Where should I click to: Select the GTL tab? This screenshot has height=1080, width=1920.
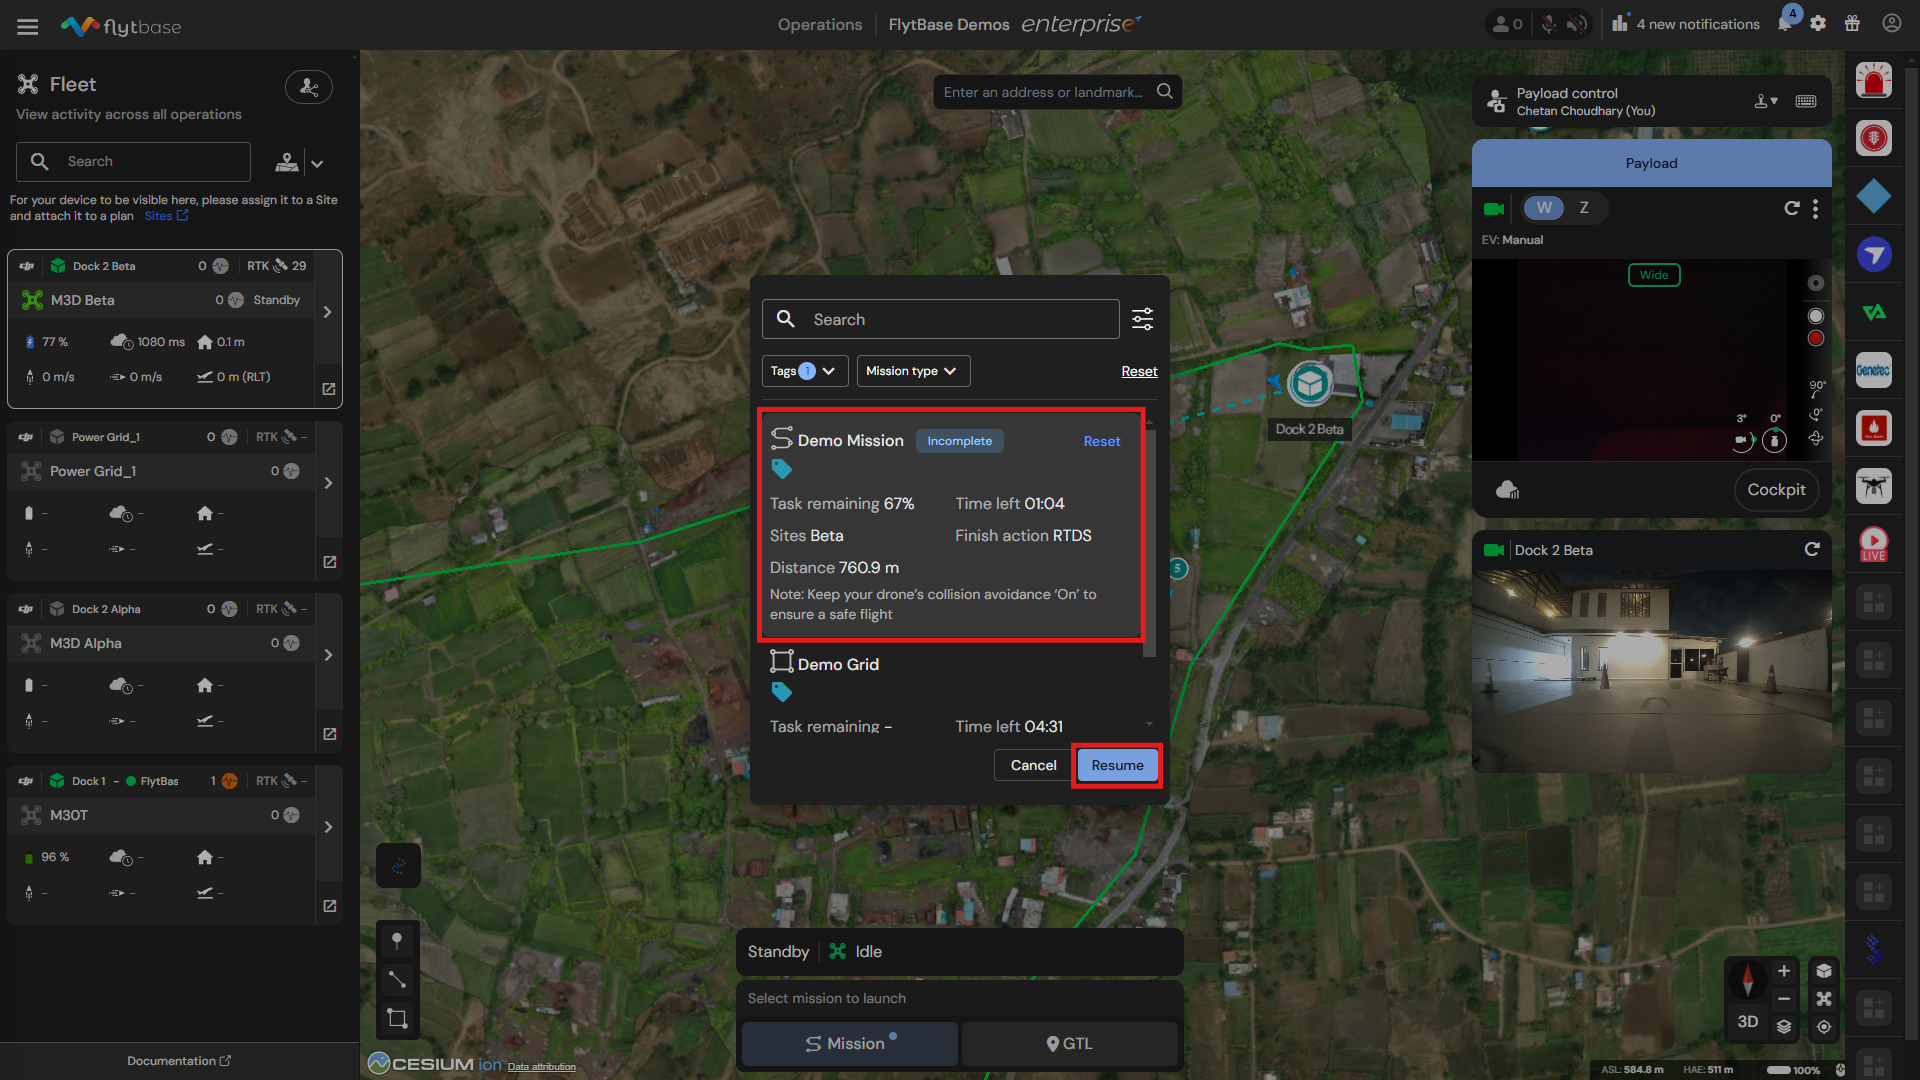click(x=1069, y=1043)
